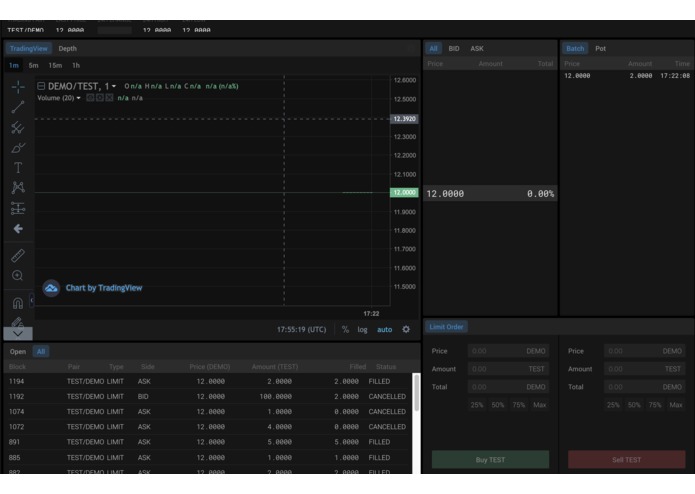The width and height of the screenshot is (695, 494).
Task: Switch to the Batch trades tab
Action: click(575, 48)
